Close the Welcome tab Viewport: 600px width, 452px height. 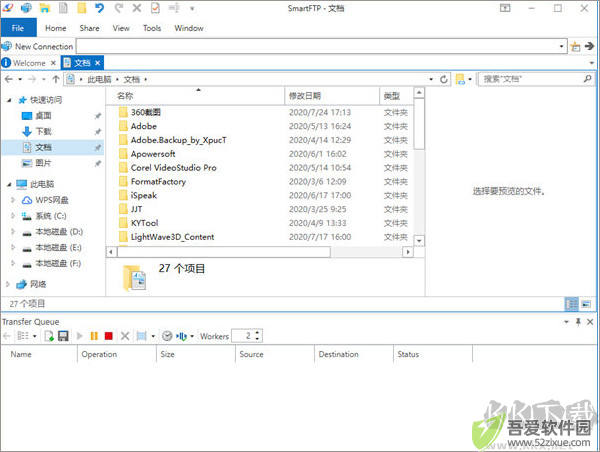[53, 63]
